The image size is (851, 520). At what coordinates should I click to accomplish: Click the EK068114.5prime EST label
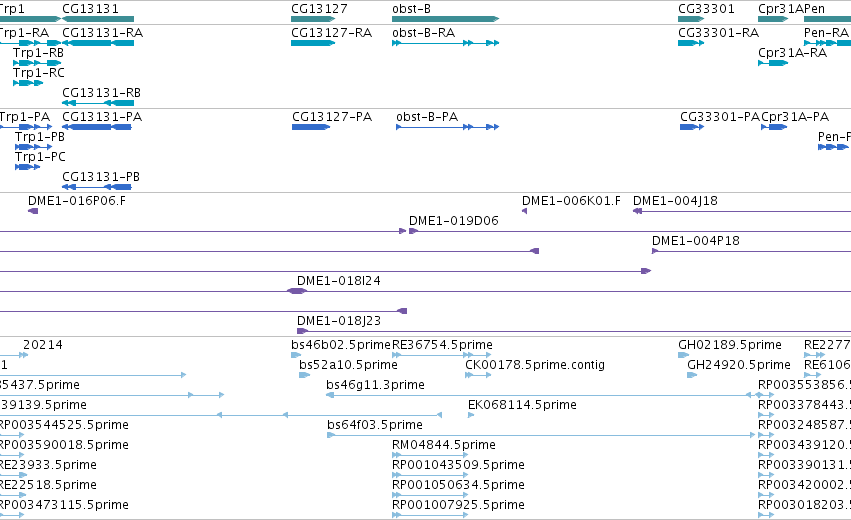point(522,405)
